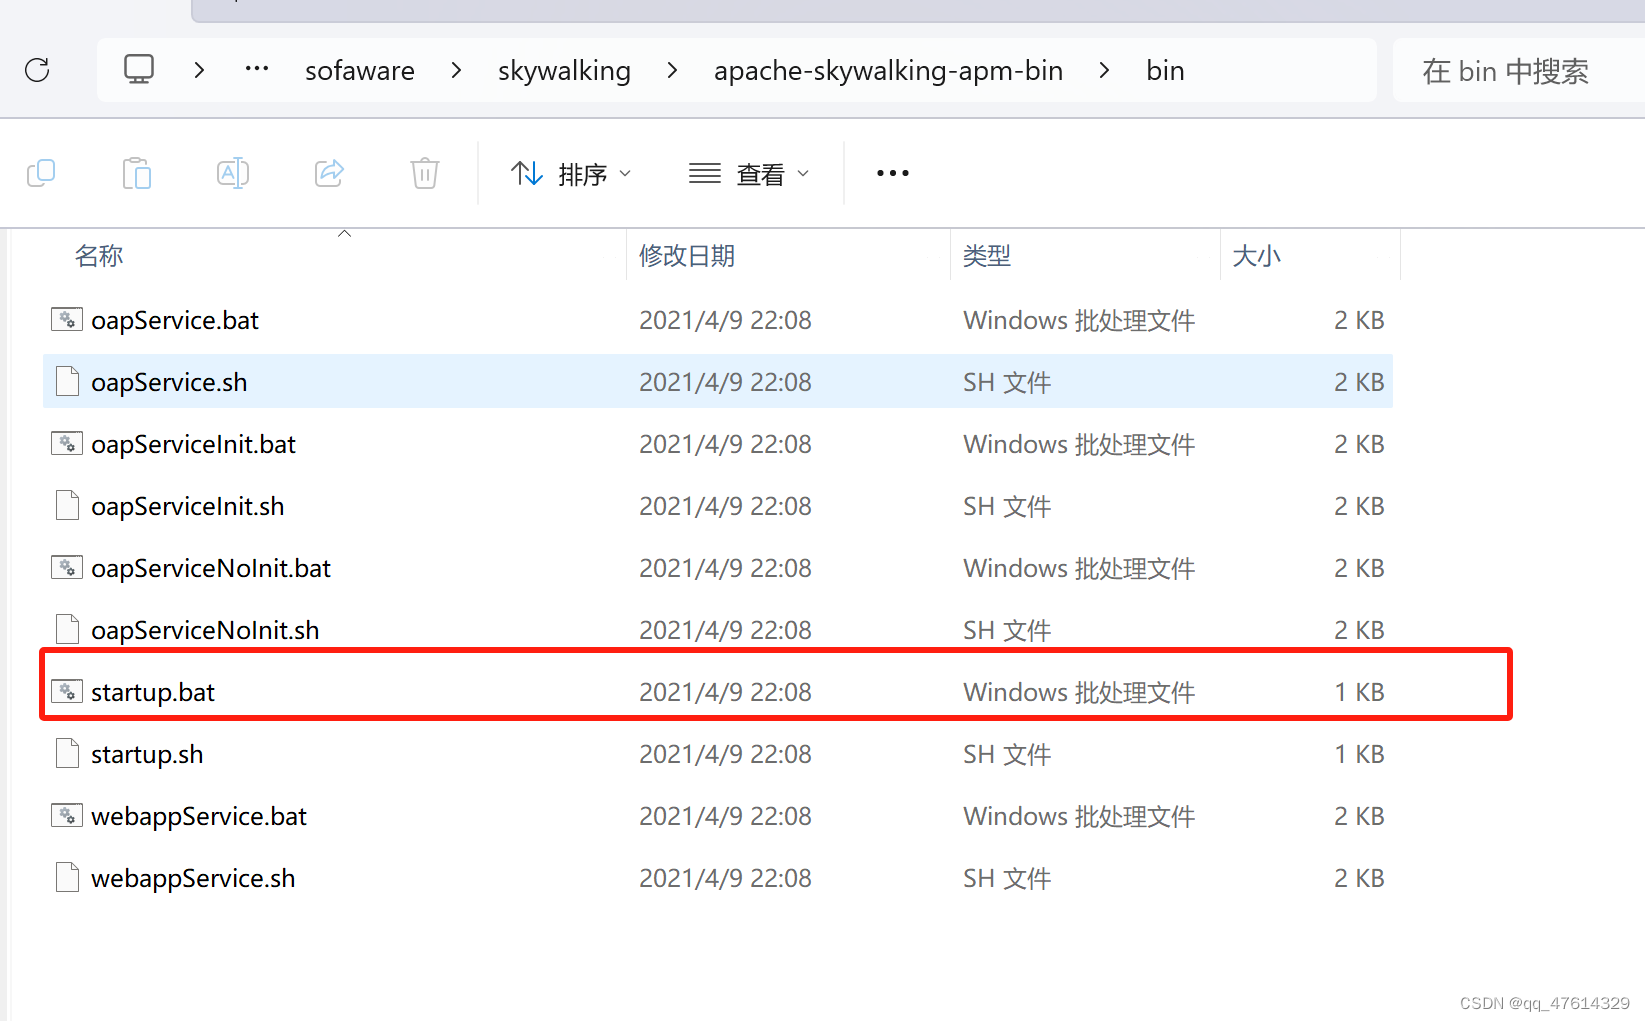Click the This PC monitor icon
Image resolution: width=1645 pixels, height=1021 pixels.
click(x=139, y=69)
